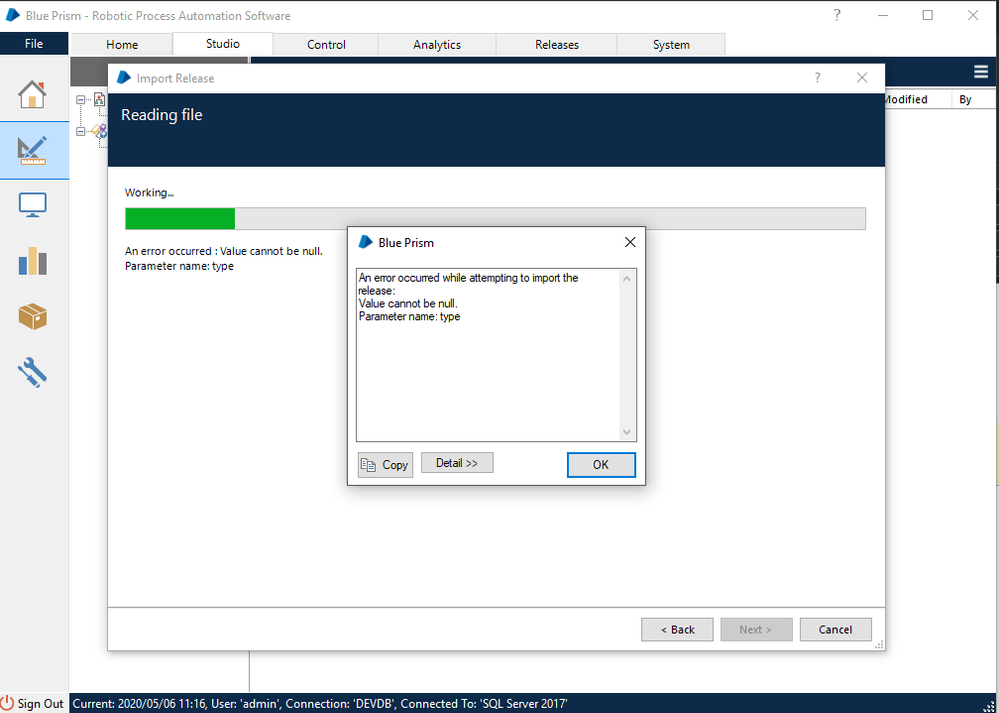Open the System wrench tools icon
Image resolution: width=999 pixels, height=713 pixels.
(x=32, y=372)
